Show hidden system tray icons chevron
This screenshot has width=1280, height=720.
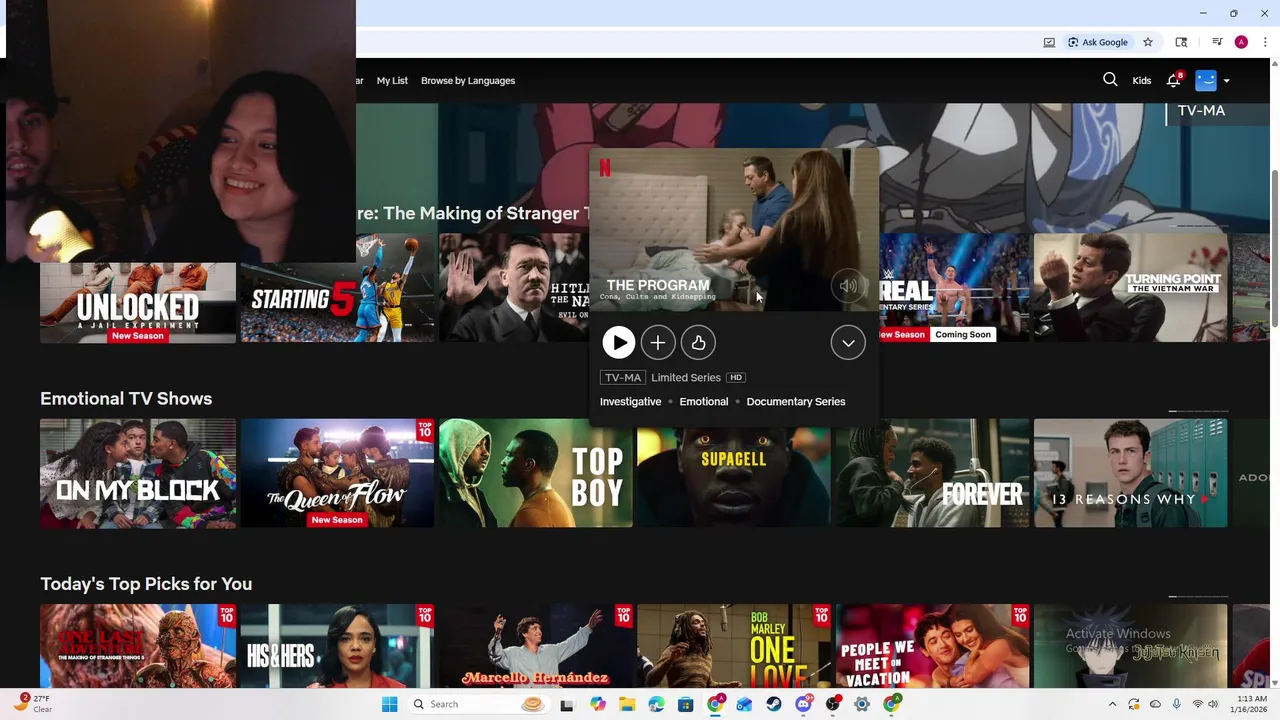coord(1112,704)
